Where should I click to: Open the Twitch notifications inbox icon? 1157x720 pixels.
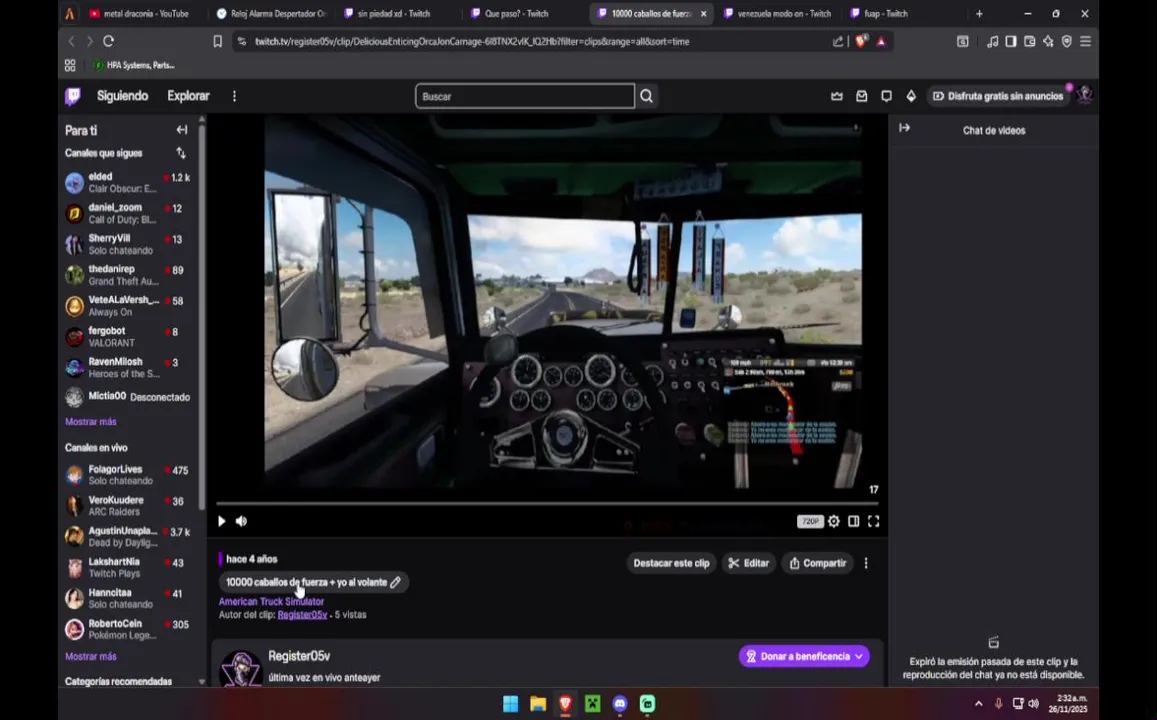point(862,96)
